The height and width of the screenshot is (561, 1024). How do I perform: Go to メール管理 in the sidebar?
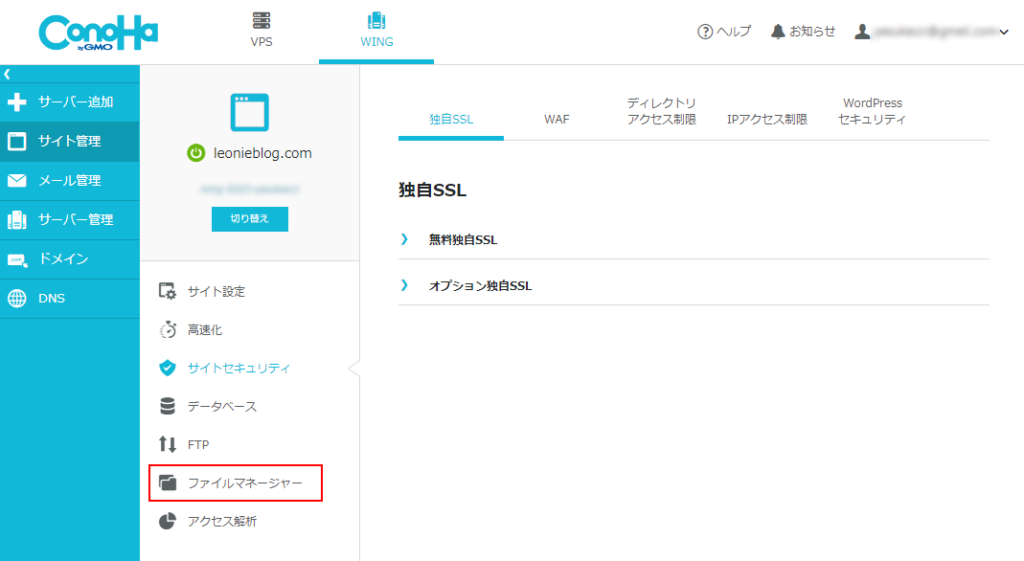click(x=70, y=180)
